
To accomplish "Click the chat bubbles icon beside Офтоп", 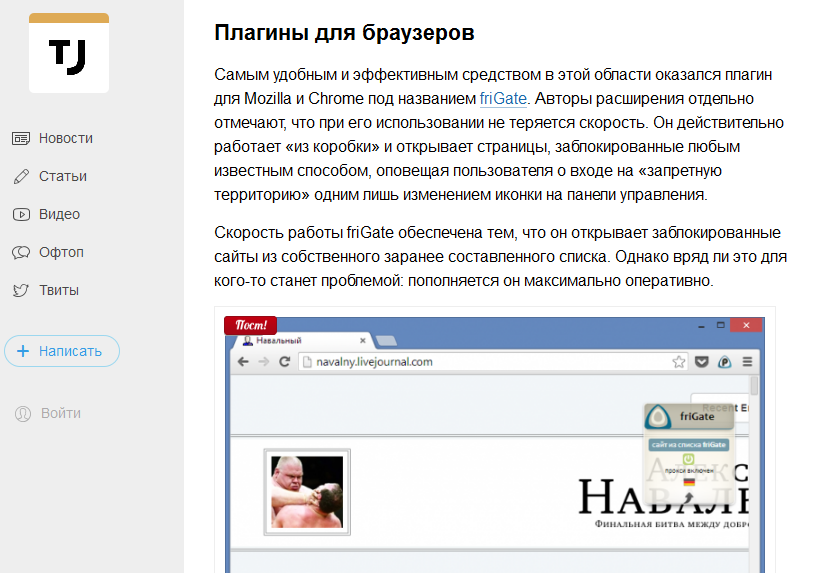I will pos(21,252).
